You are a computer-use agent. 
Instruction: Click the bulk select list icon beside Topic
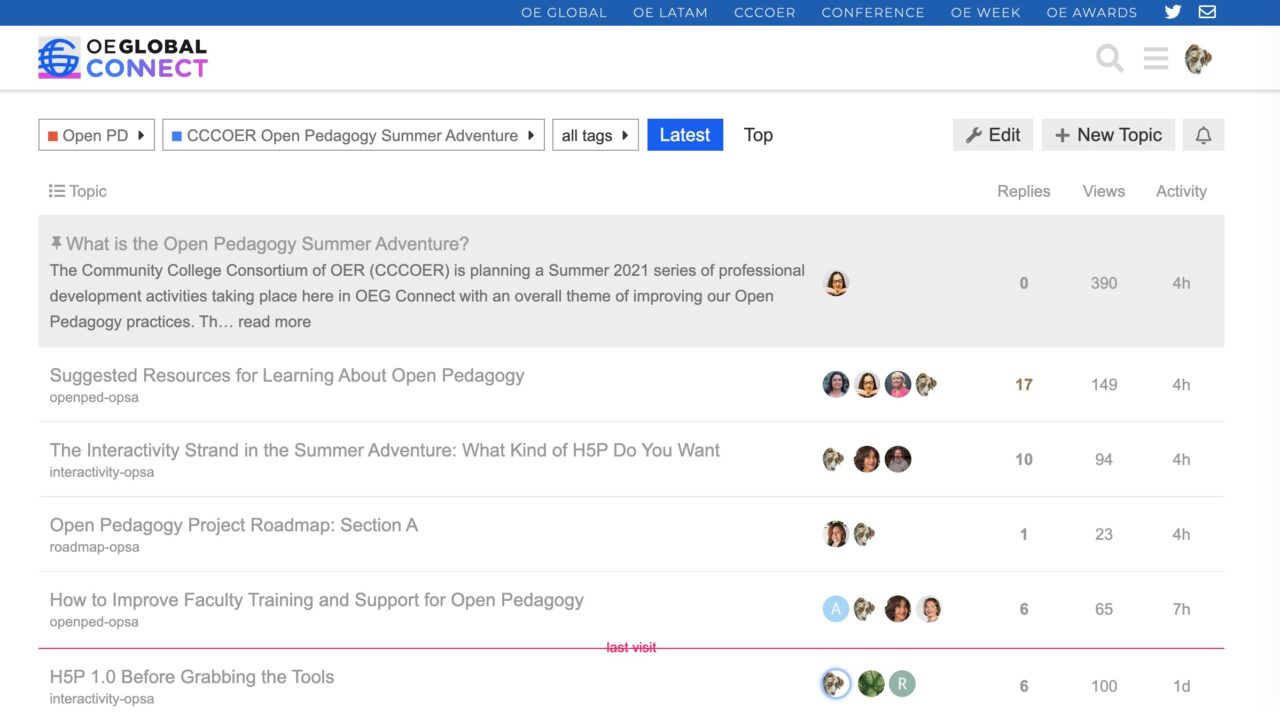(x=57, y=191)
